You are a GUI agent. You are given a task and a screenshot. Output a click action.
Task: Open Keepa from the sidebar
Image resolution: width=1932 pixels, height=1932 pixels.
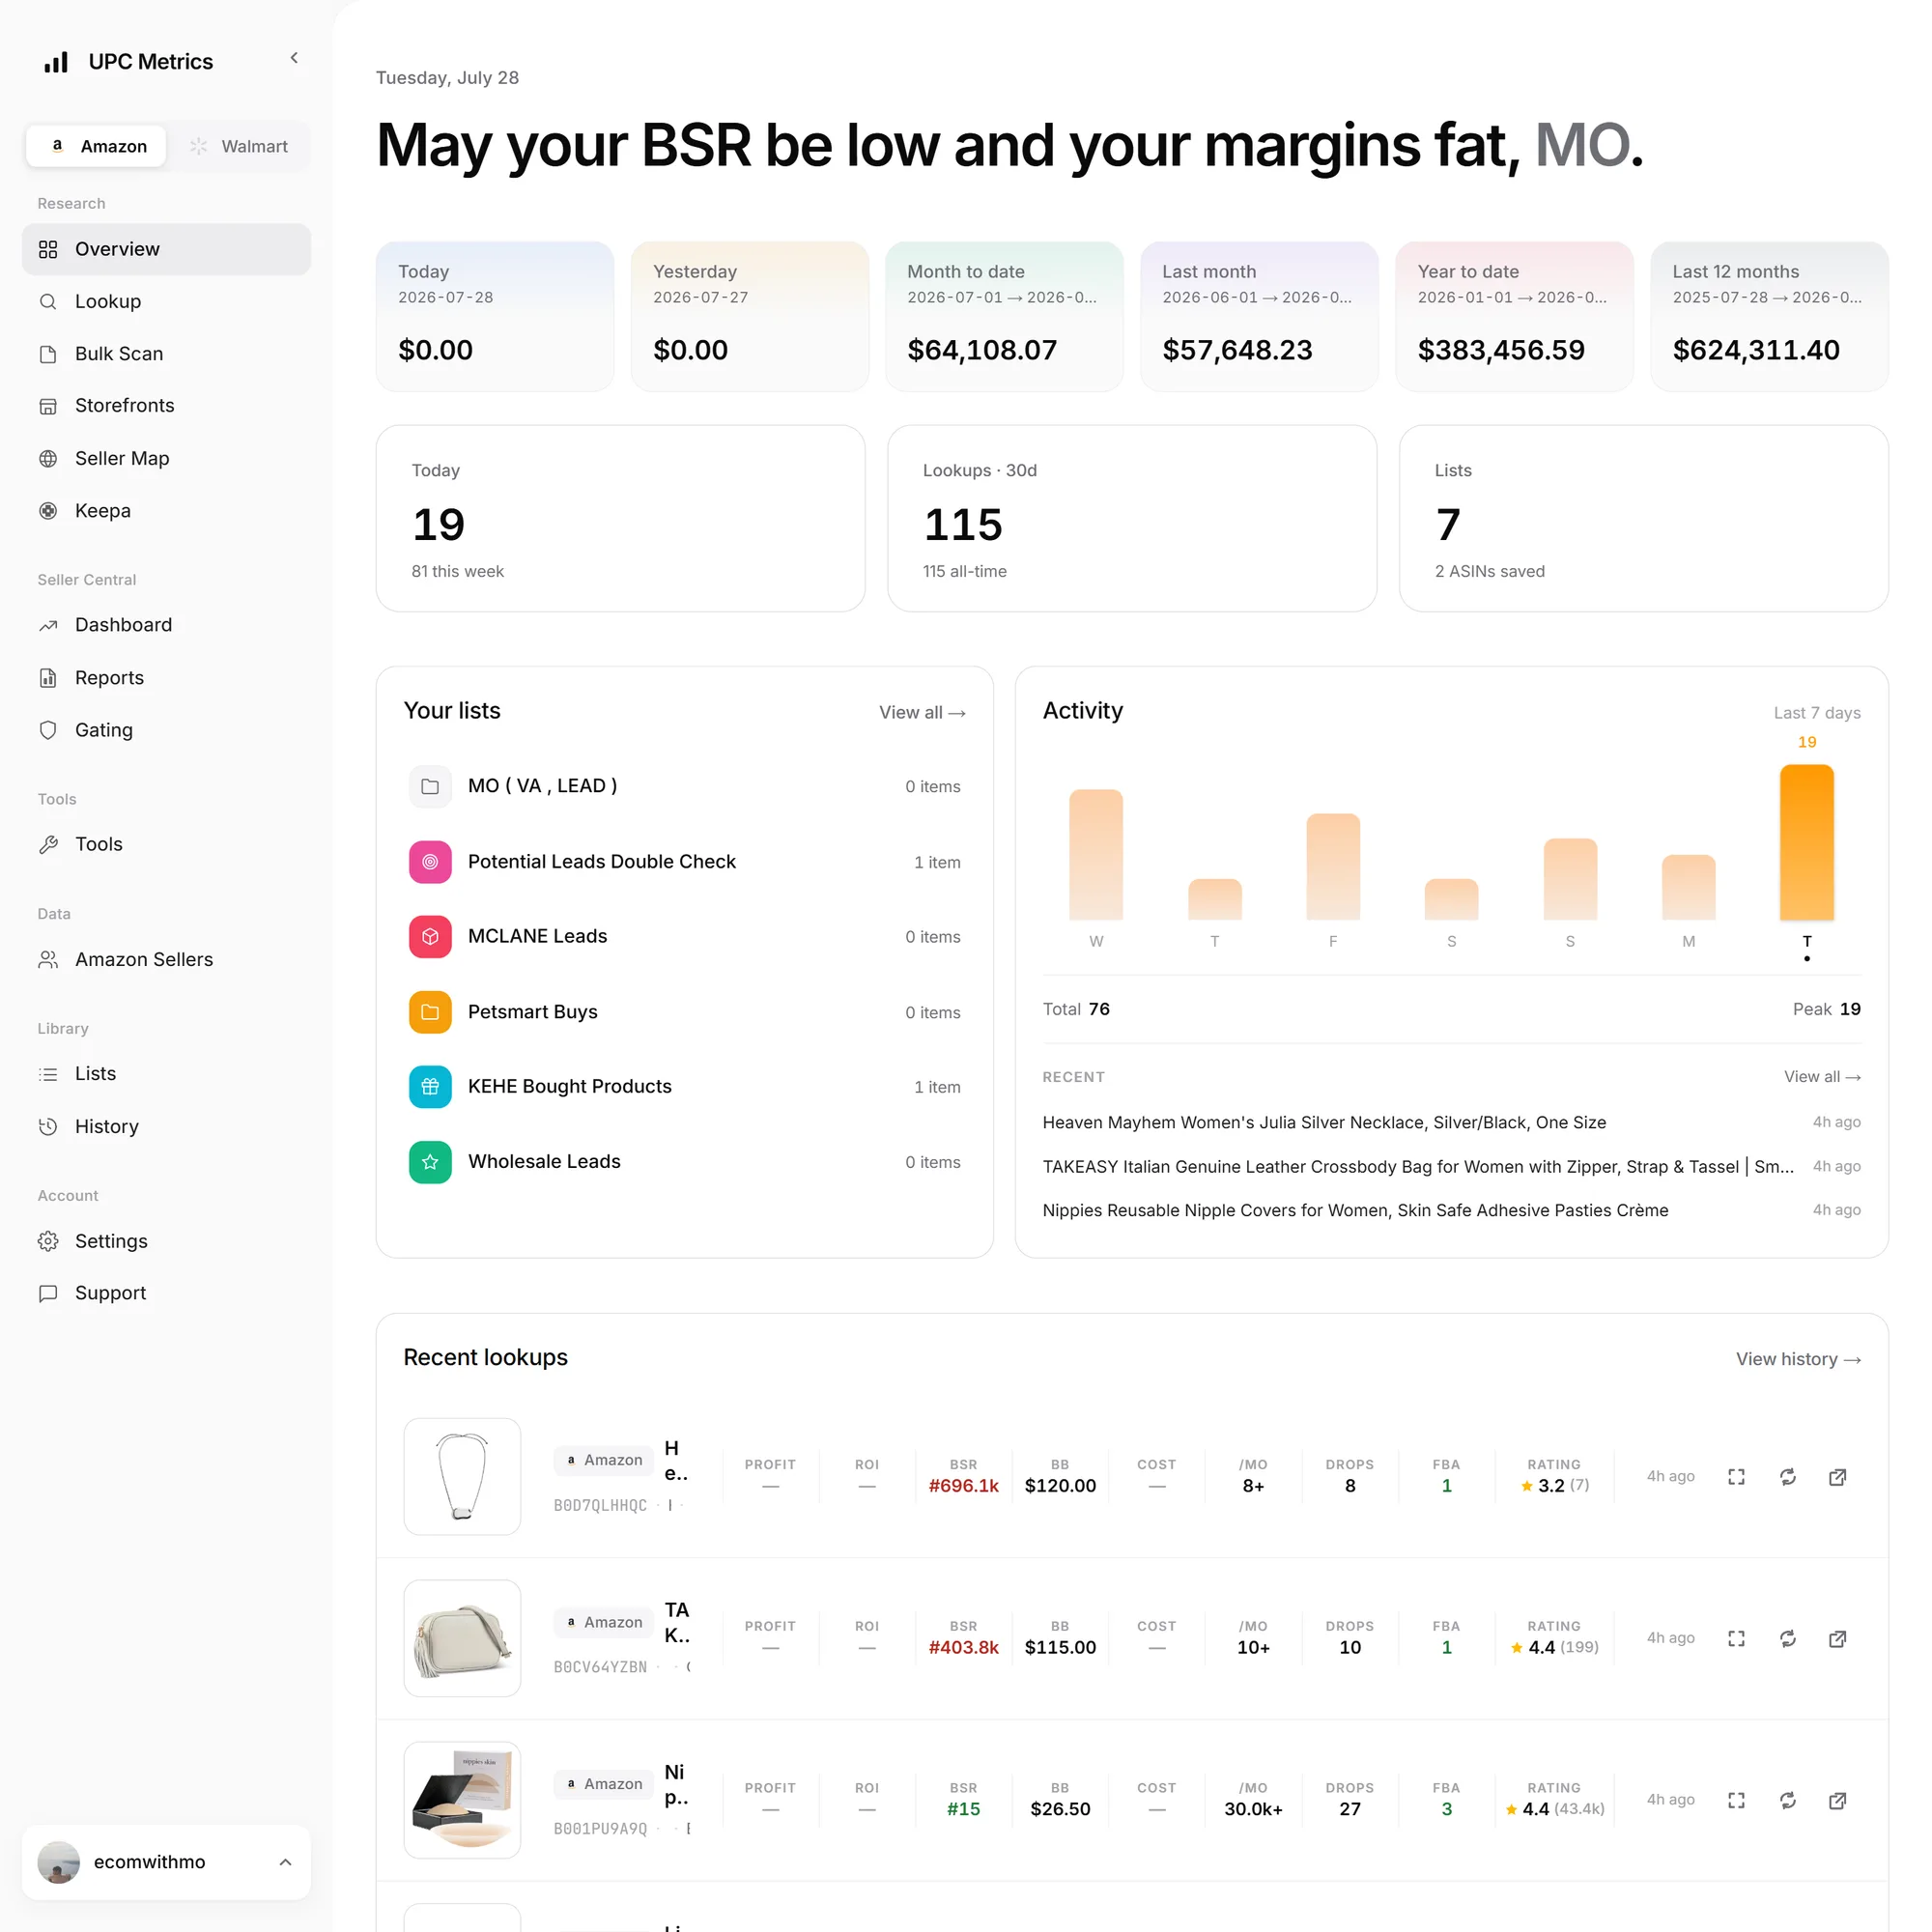(166, 510)
